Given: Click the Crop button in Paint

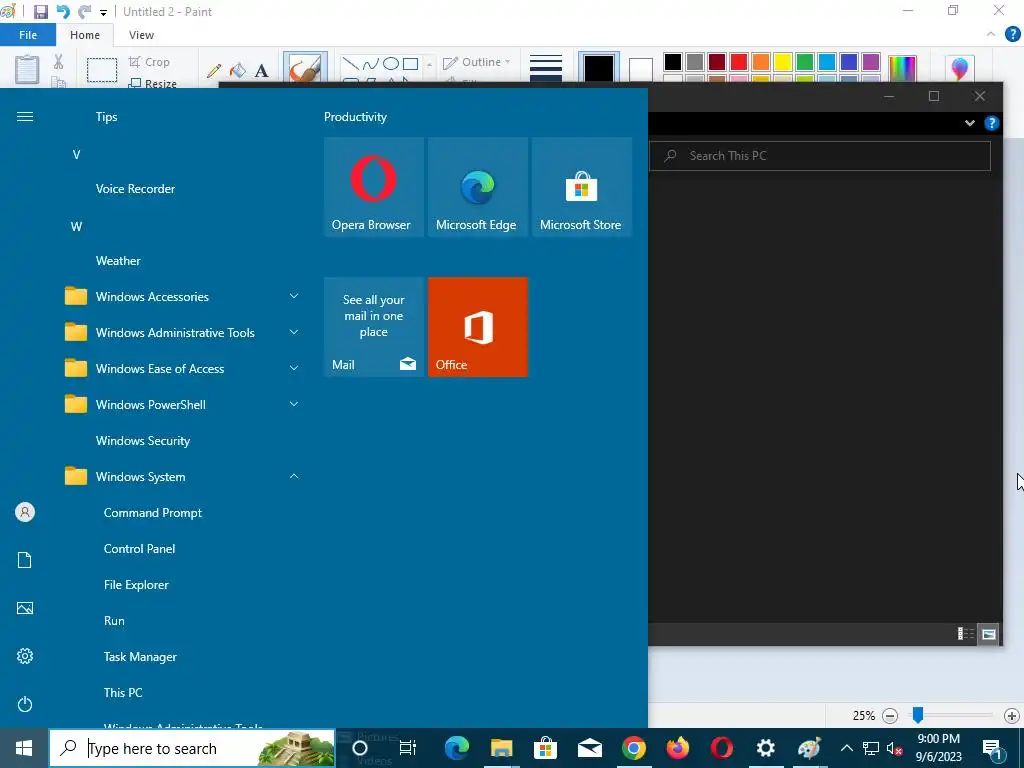Looking at the screenshot, I should pos(150,62).
